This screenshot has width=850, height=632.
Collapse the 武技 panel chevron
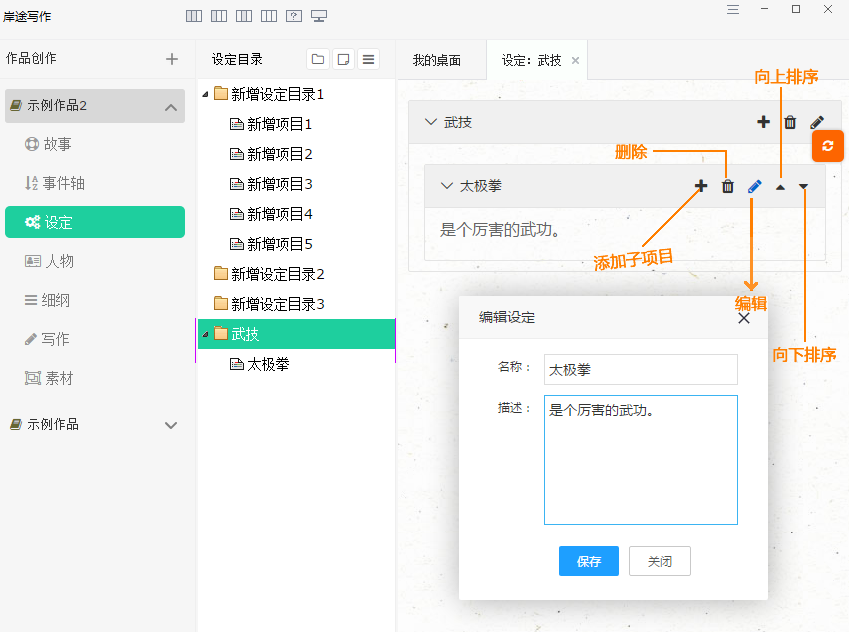pos(430,122)
